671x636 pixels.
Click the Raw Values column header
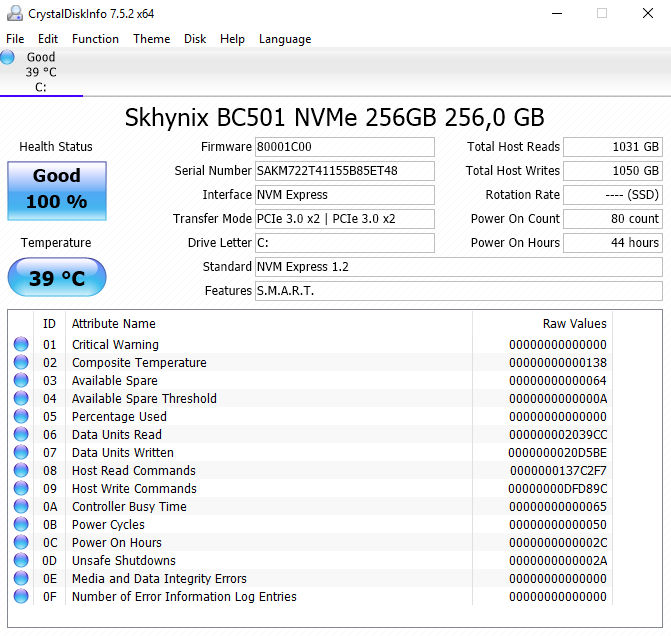(574, 324)
